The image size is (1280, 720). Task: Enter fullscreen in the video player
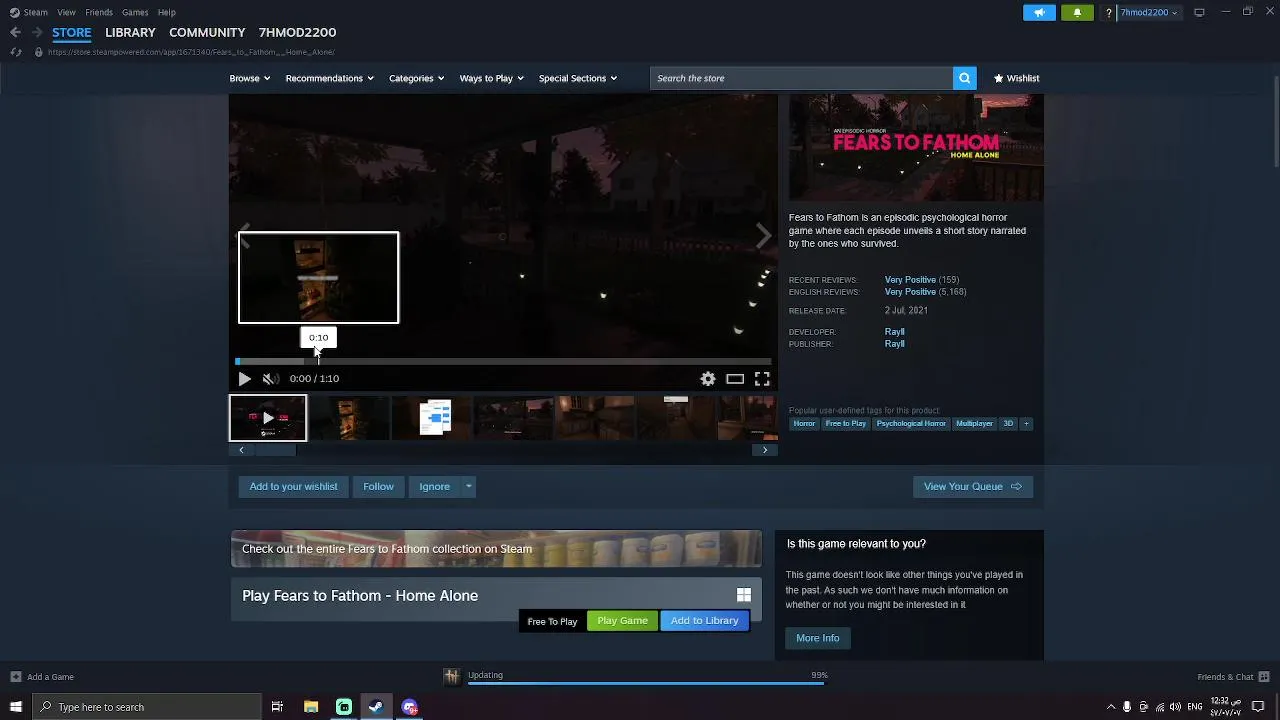(x=762, y=378)
